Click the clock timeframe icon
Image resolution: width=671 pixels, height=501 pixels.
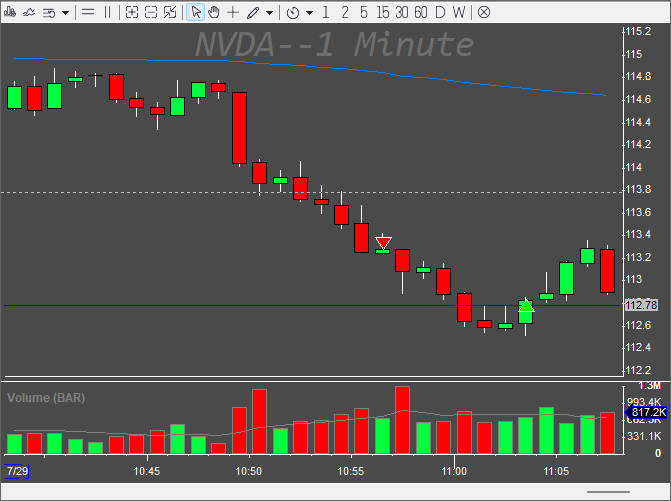click(x=293, y=13)
